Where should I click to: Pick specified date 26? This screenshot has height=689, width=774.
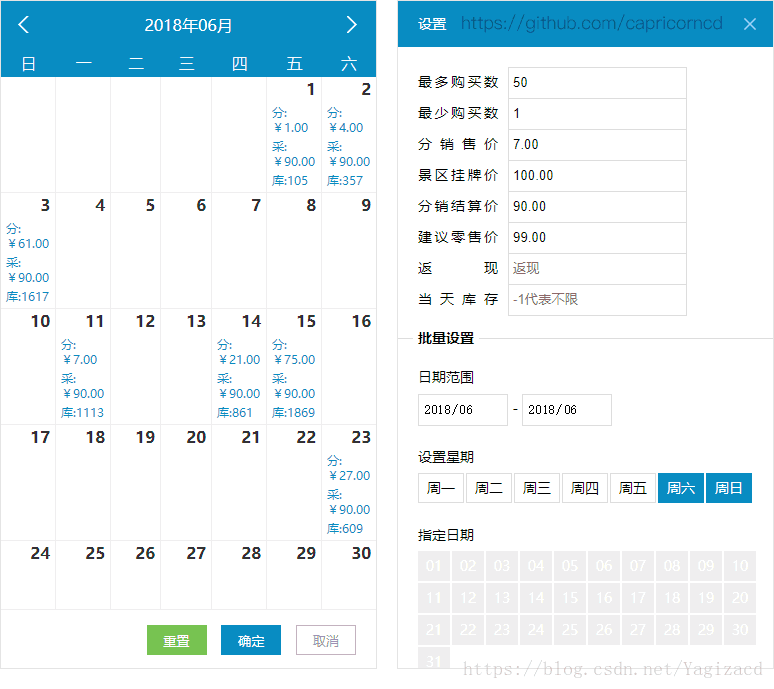[x=604, y=630]
